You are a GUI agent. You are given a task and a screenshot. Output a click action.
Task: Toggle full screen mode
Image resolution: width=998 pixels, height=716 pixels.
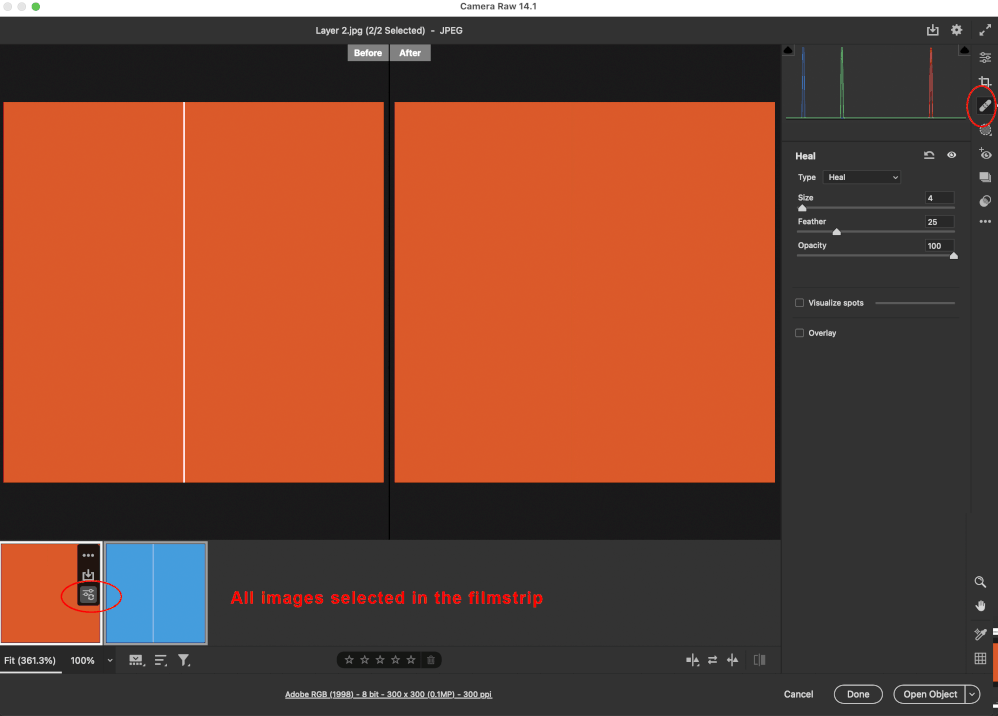click(x=985, y=30)
